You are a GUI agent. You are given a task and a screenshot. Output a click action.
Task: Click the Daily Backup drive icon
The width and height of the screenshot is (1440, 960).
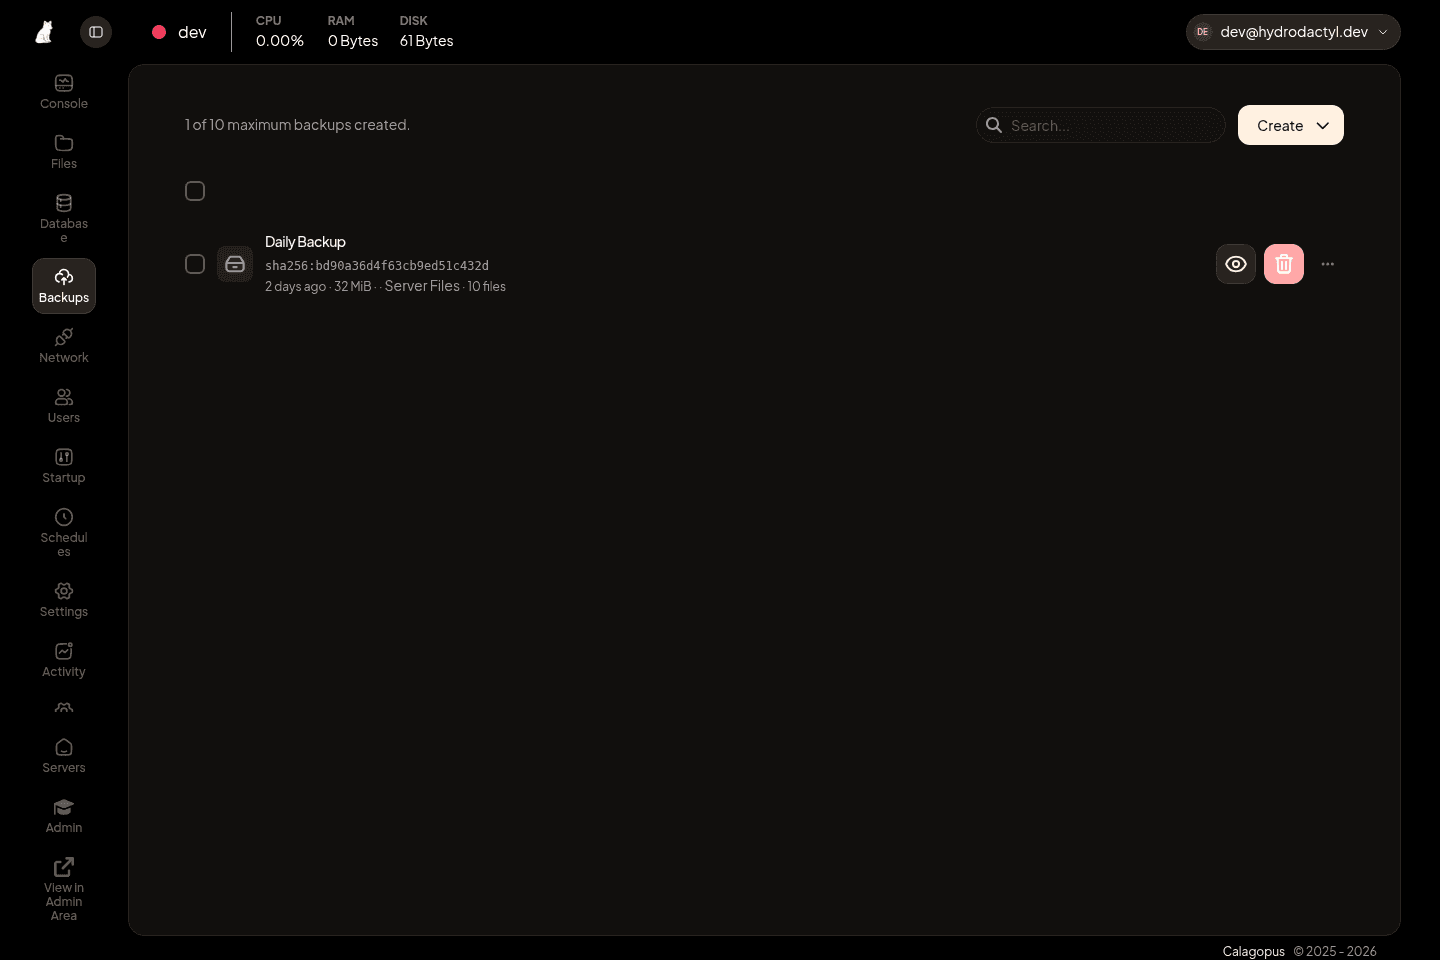(235, 264)
